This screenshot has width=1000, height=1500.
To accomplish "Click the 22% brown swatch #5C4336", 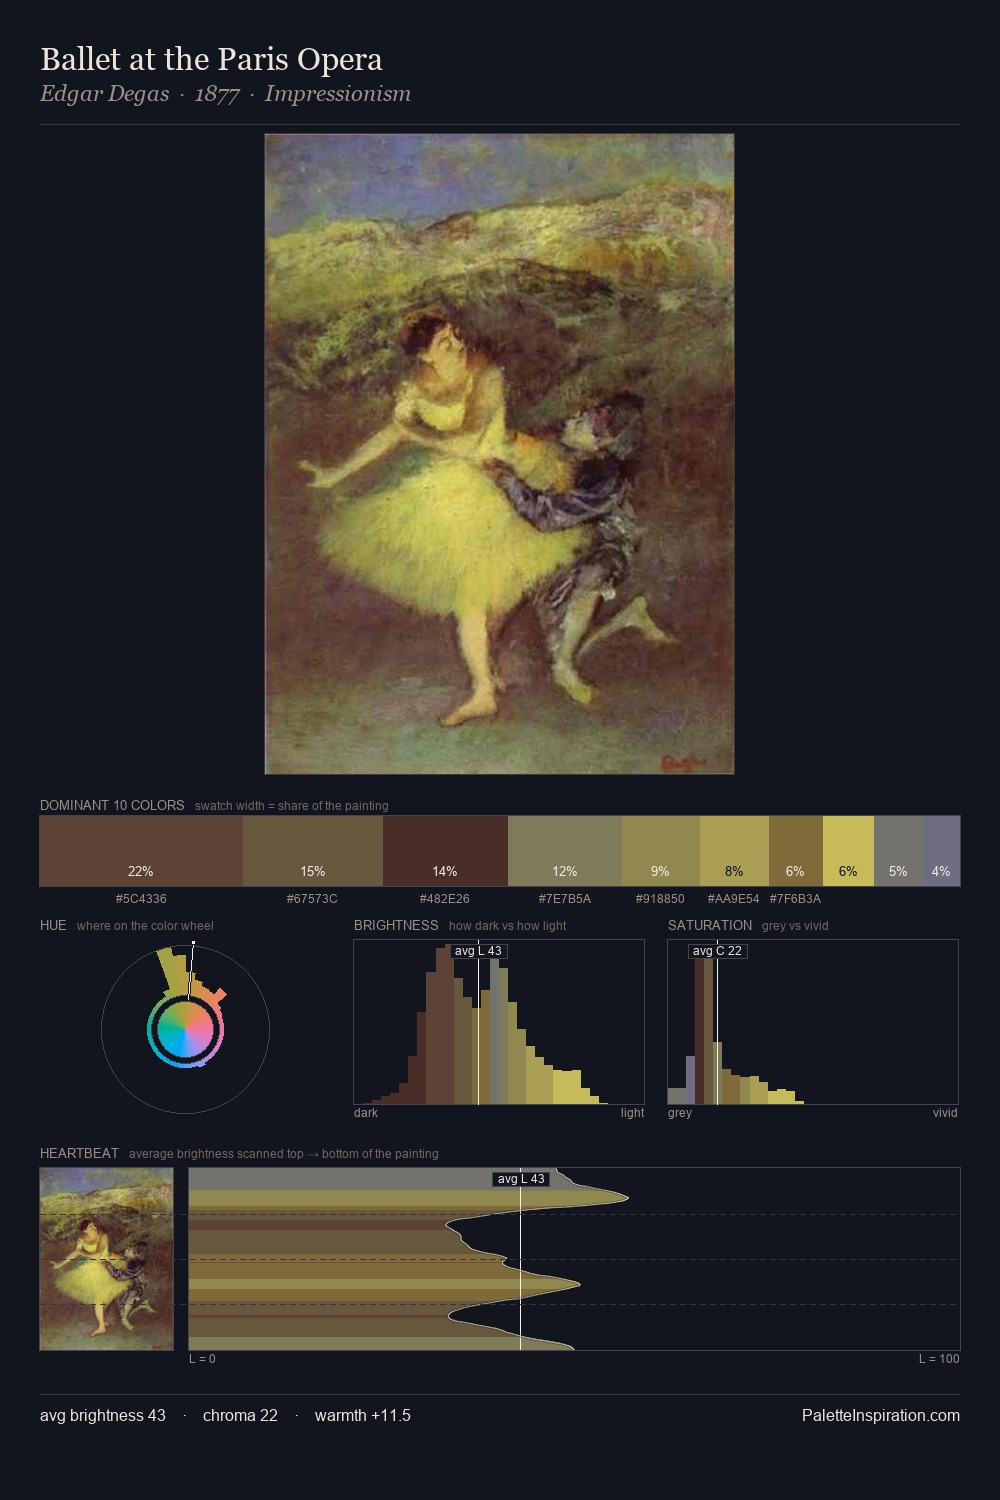I will [141, 851].
